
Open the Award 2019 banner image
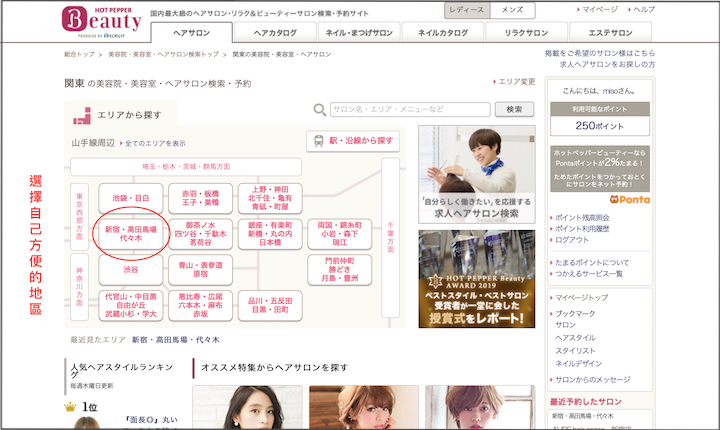point(476,279)
